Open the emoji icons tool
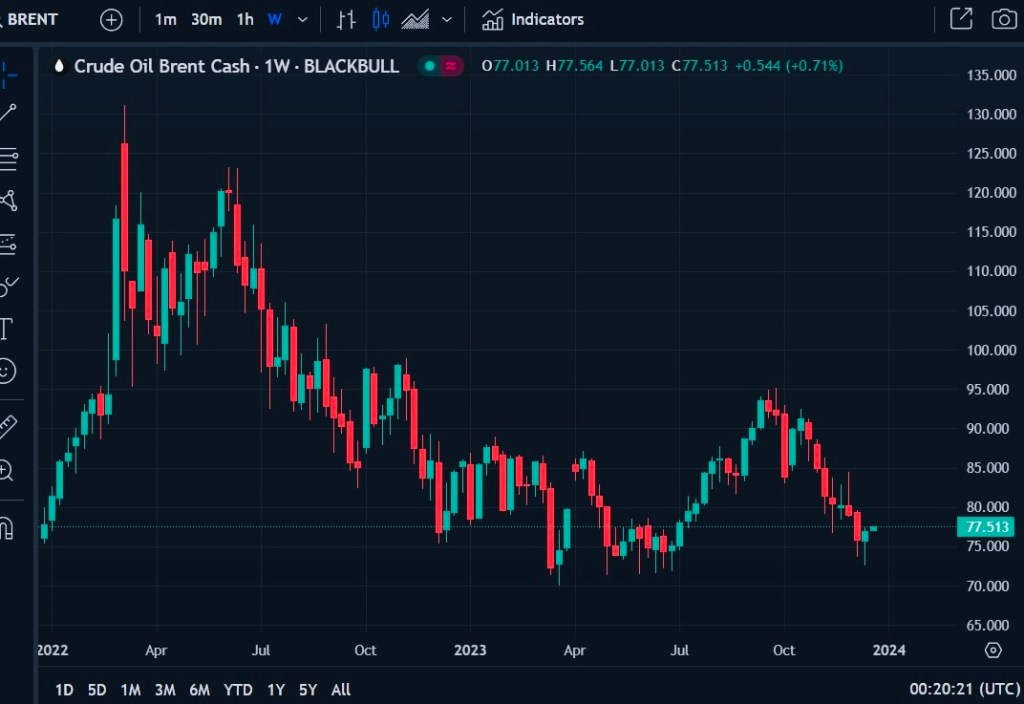Viewport: 1024px width, 704px height. 7,371
